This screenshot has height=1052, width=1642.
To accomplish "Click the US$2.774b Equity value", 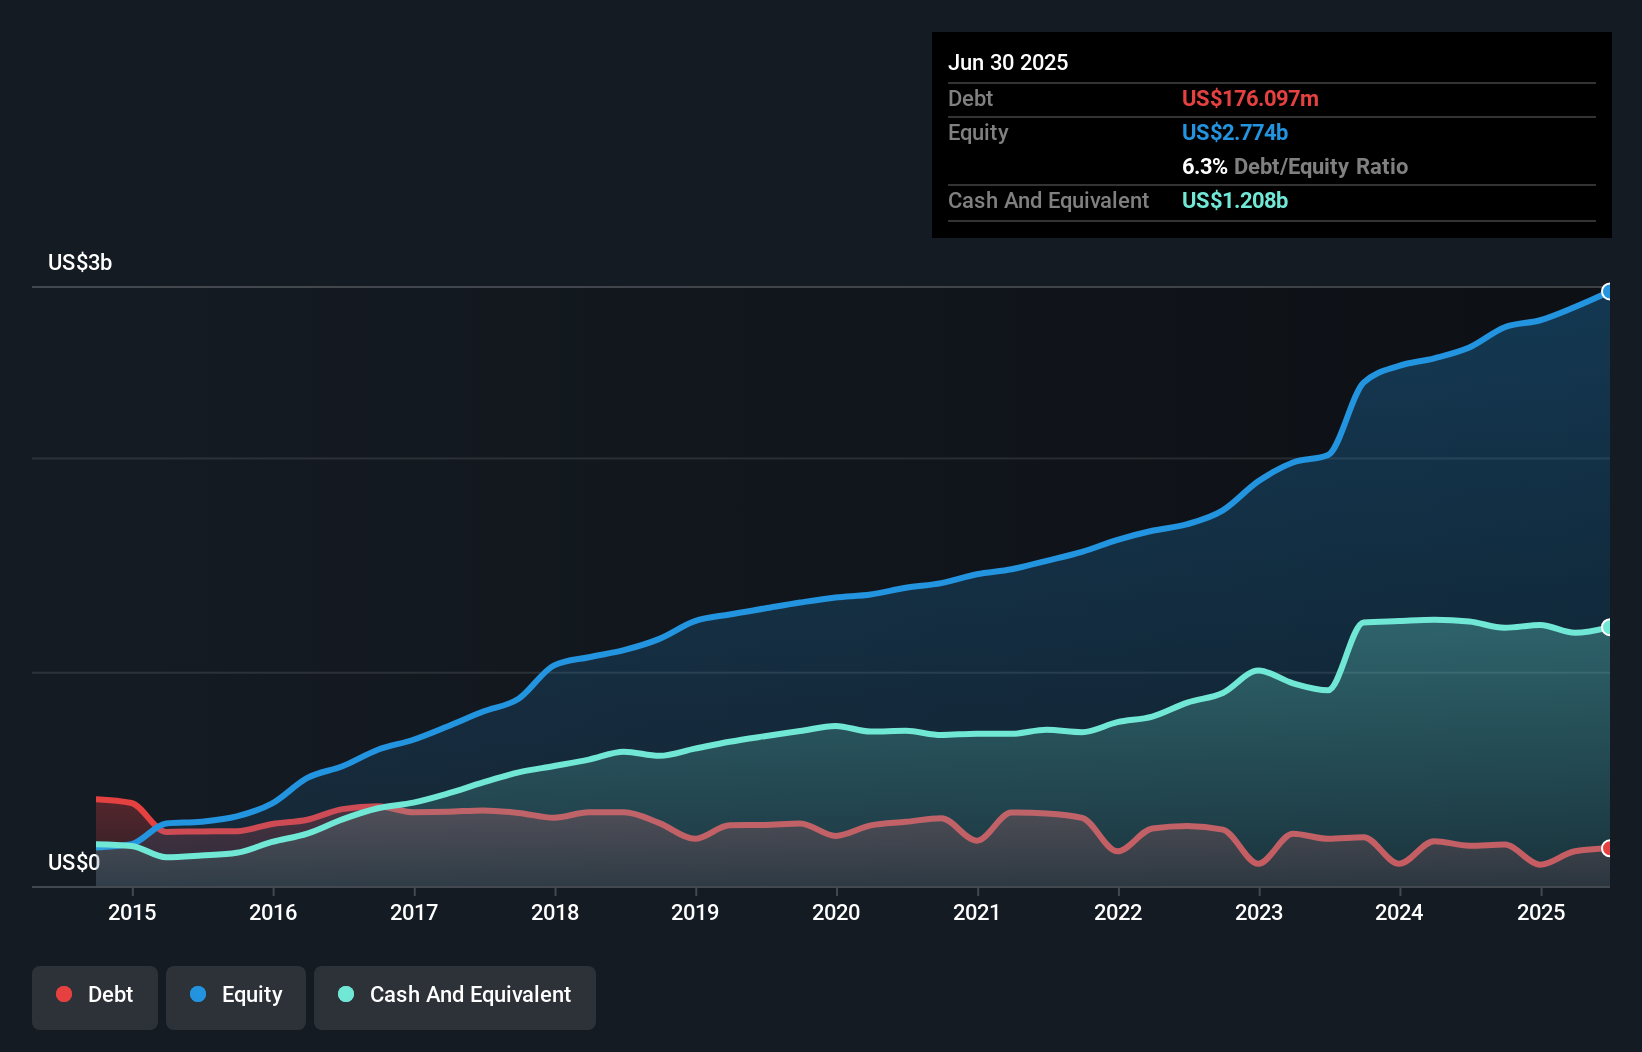I will point(1234,132).
